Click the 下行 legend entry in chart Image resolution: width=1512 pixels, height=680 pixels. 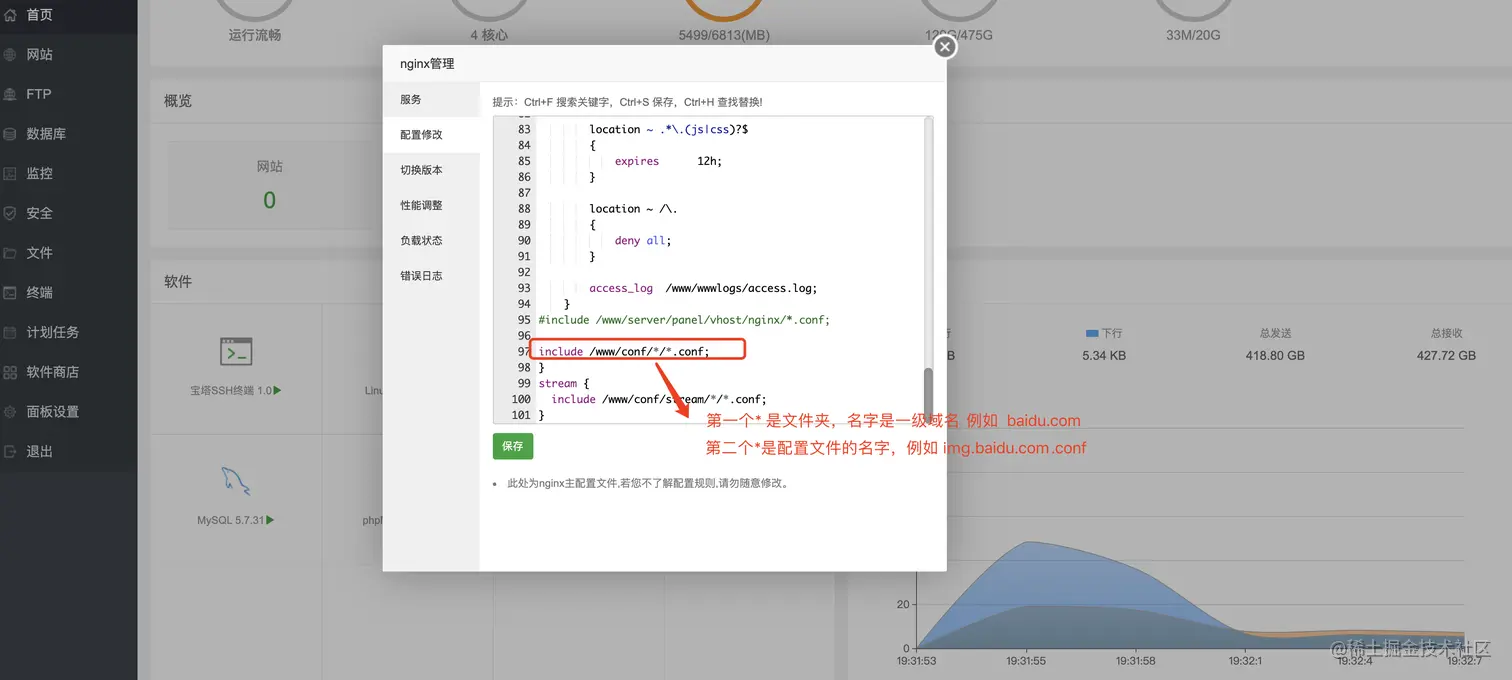[1104, 333]
